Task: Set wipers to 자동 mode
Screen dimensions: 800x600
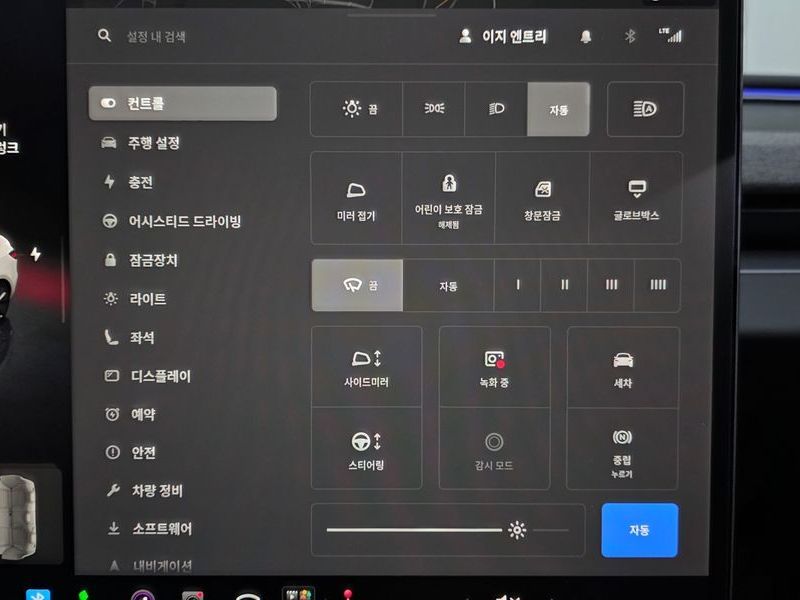Action: [448, 286]
